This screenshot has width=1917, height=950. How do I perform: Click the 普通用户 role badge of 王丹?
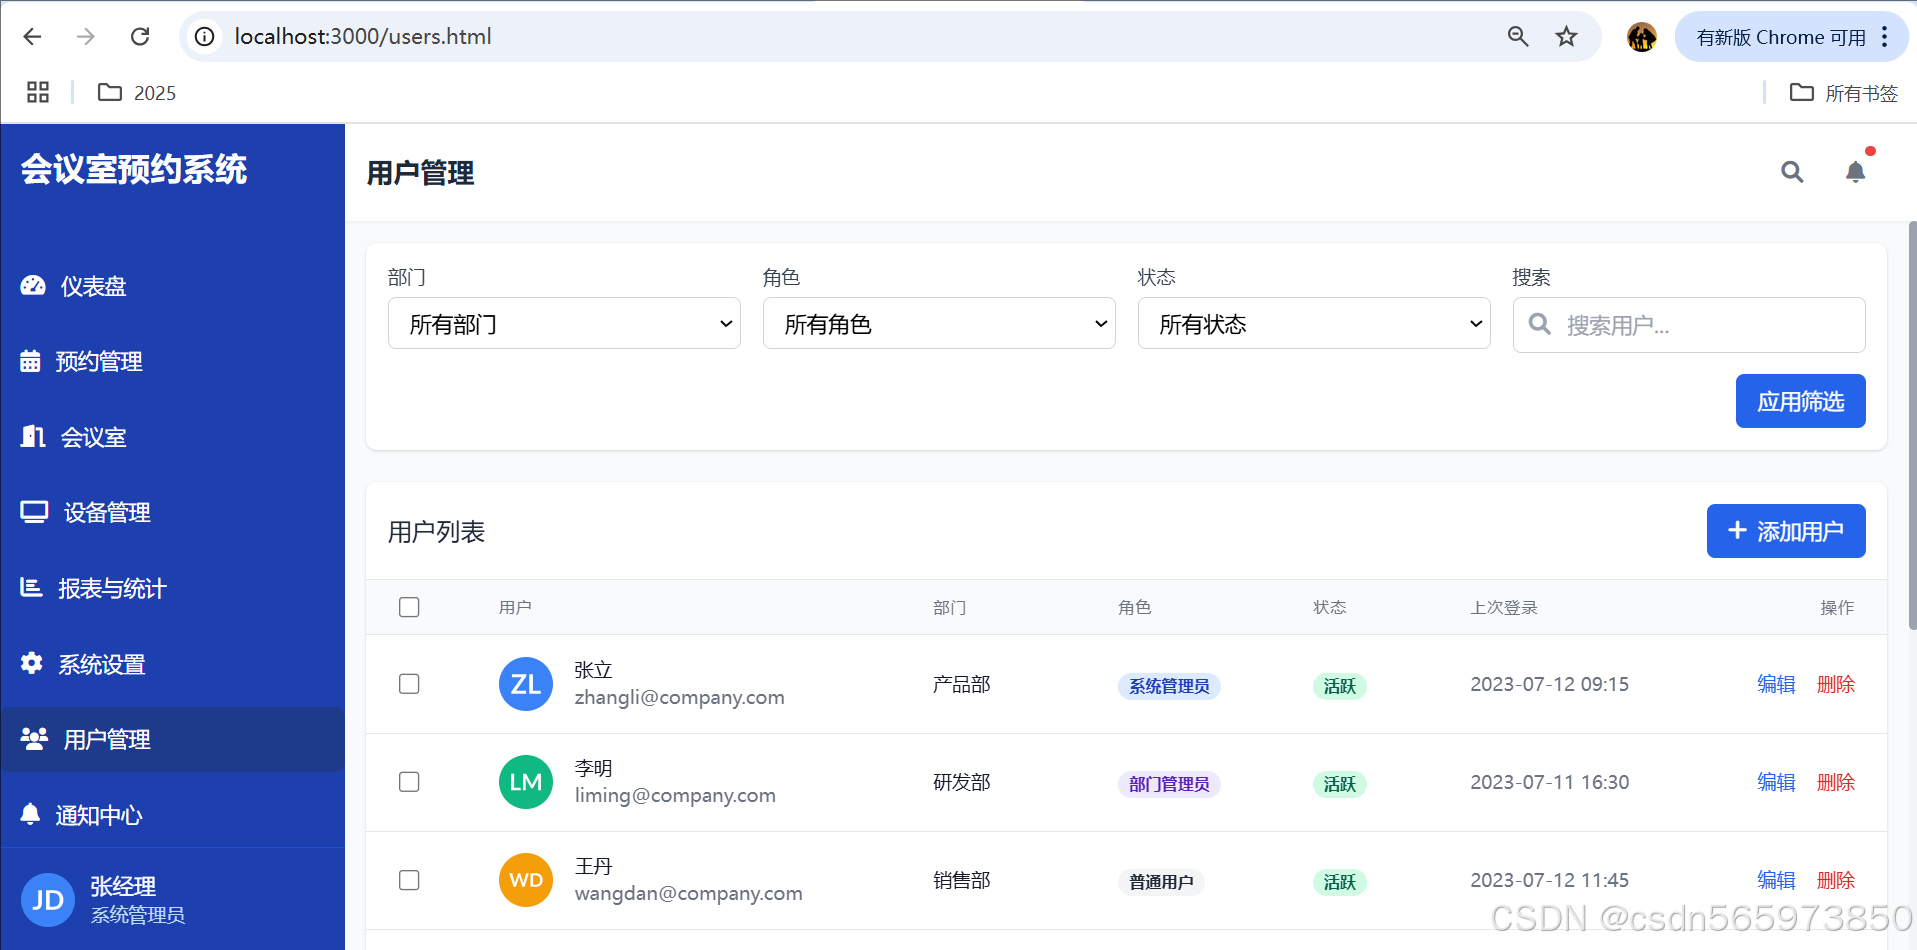(1161, 882)
